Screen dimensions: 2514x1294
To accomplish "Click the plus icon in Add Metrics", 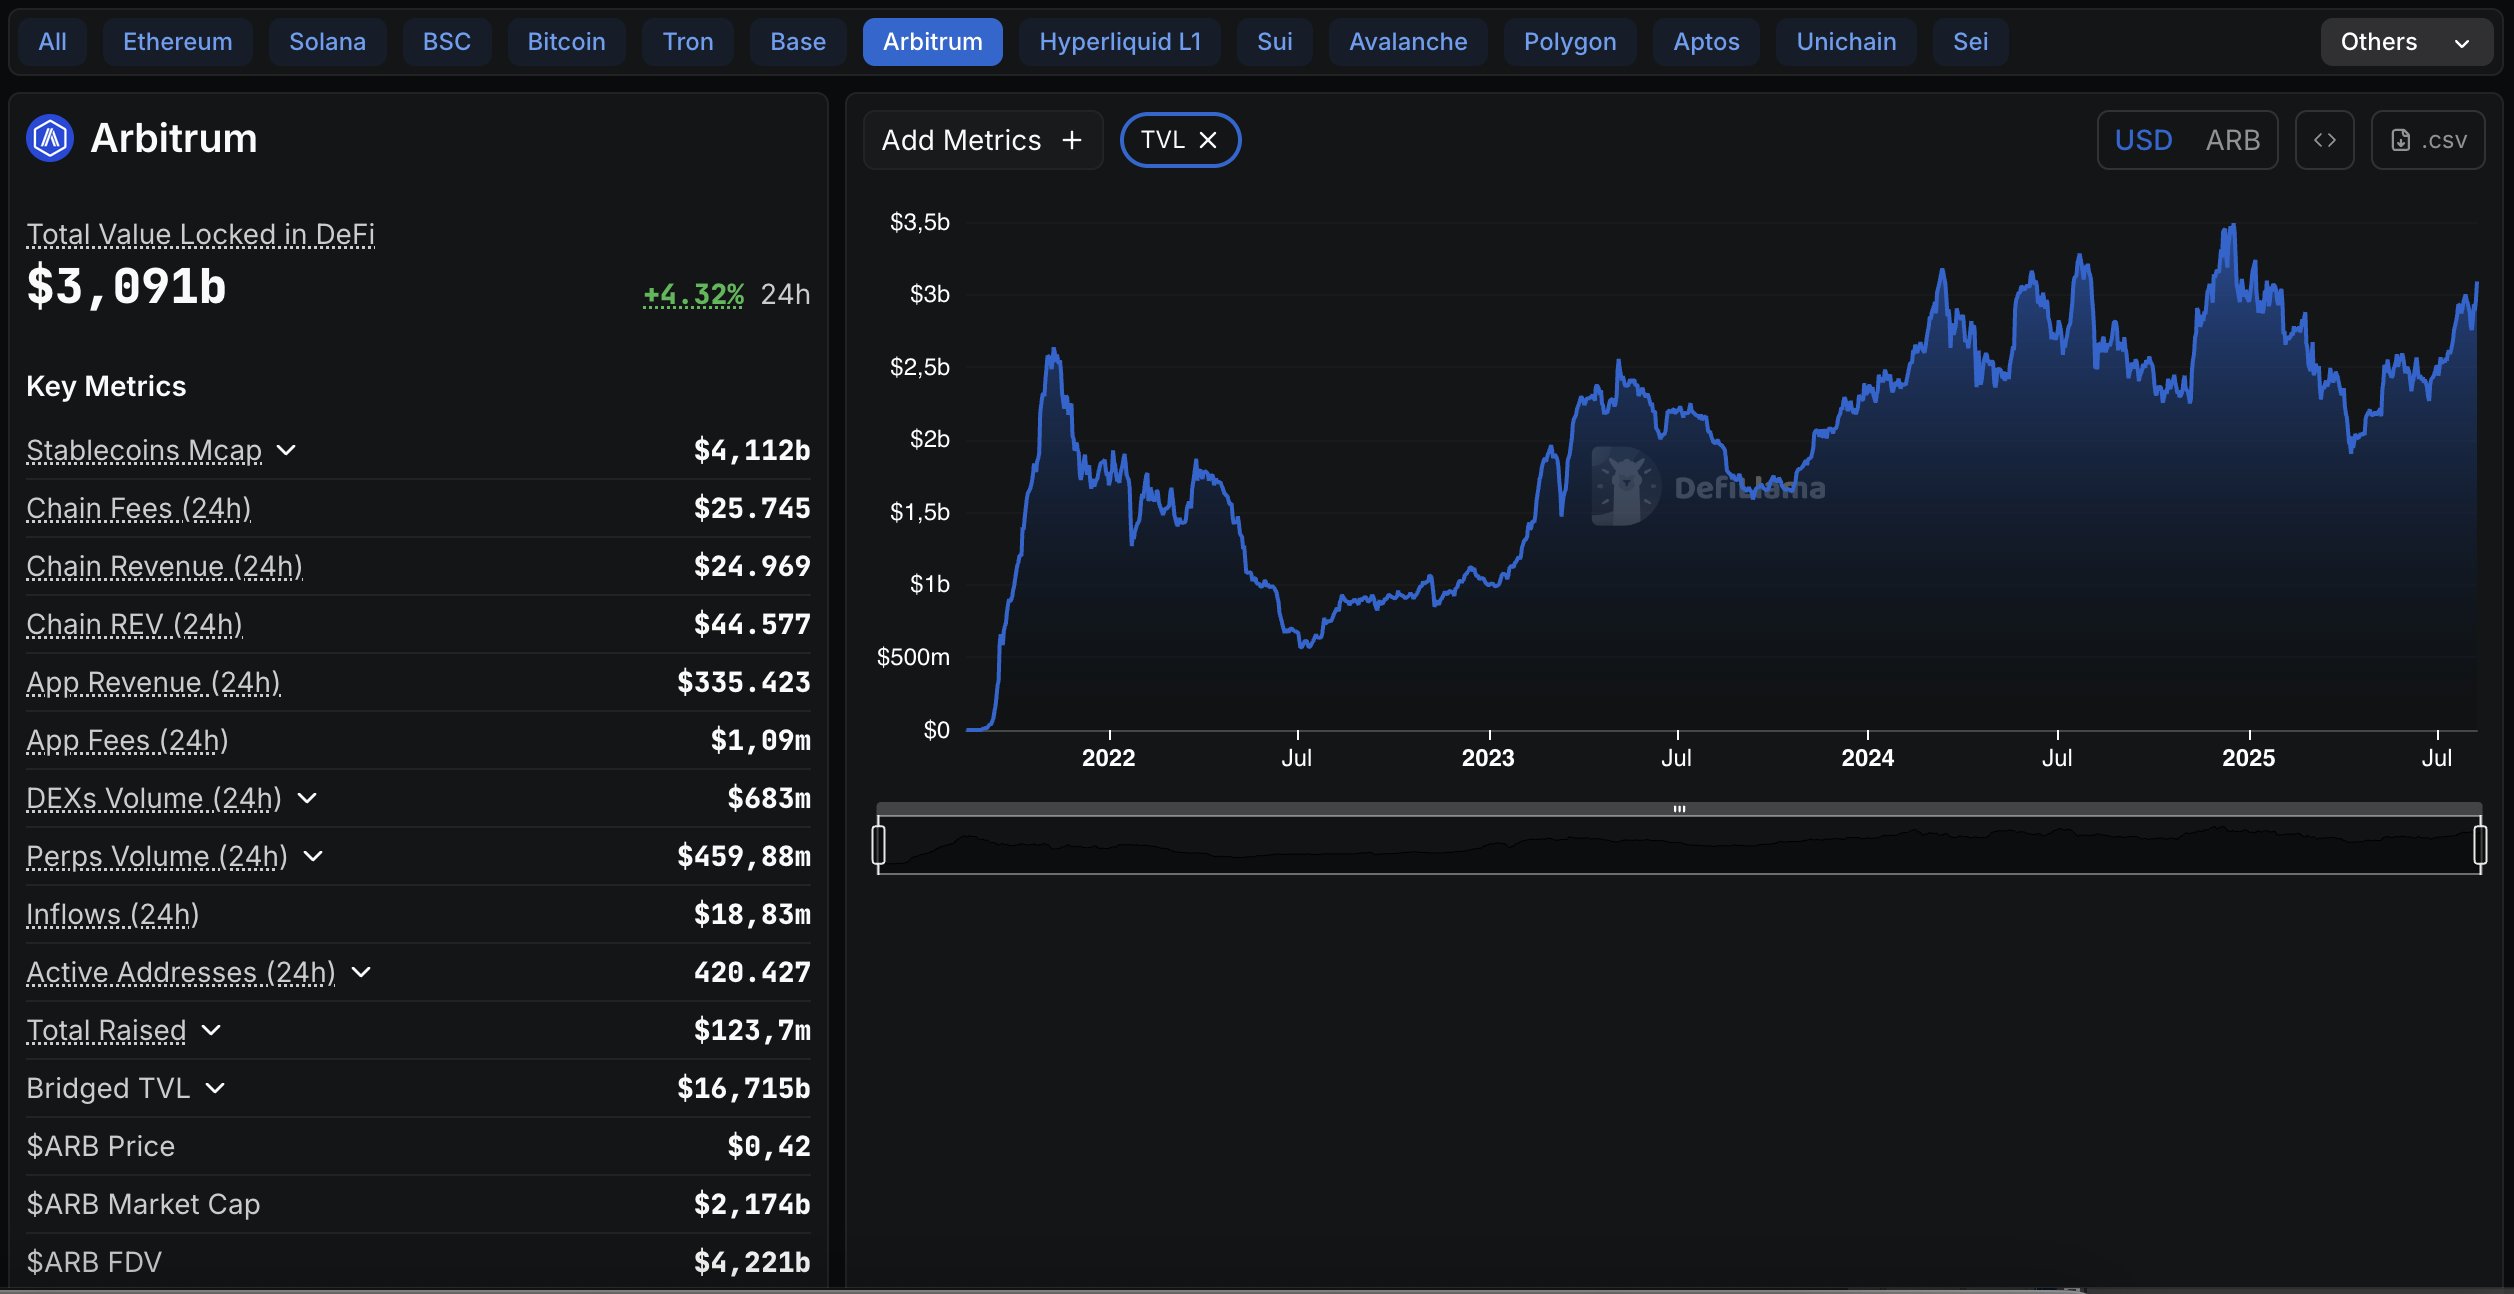I will coord(1072,140).
